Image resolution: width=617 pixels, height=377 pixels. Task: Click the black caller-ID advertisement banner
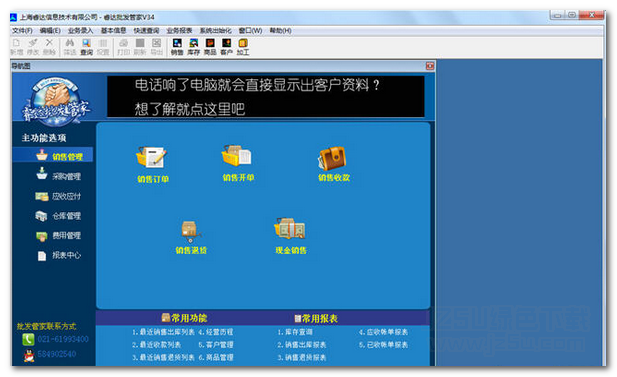point(266,96)
